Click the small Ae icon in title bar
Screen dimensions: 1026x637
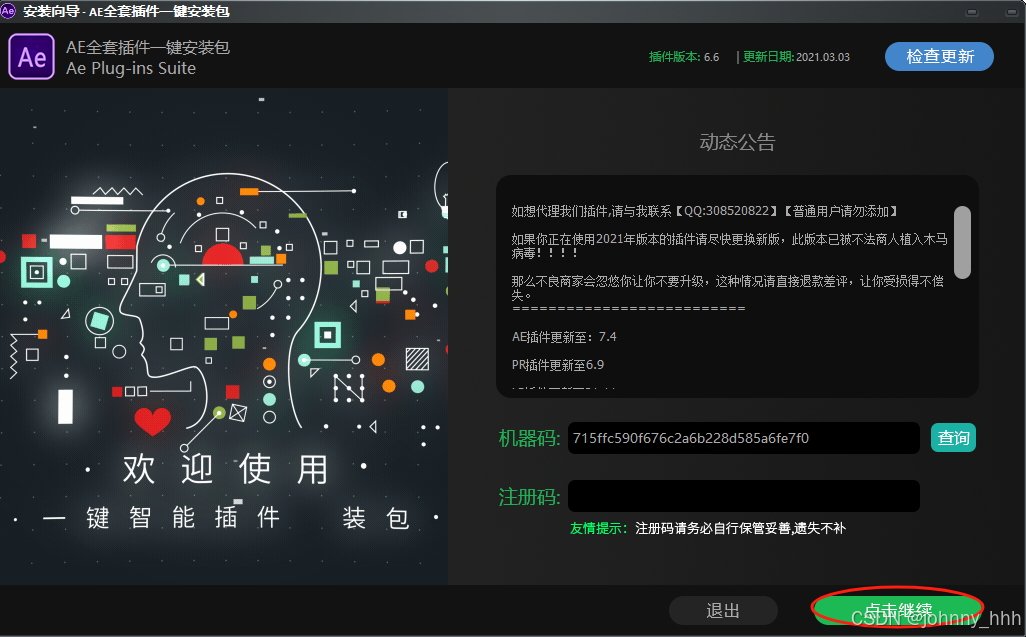click(8, 10)
